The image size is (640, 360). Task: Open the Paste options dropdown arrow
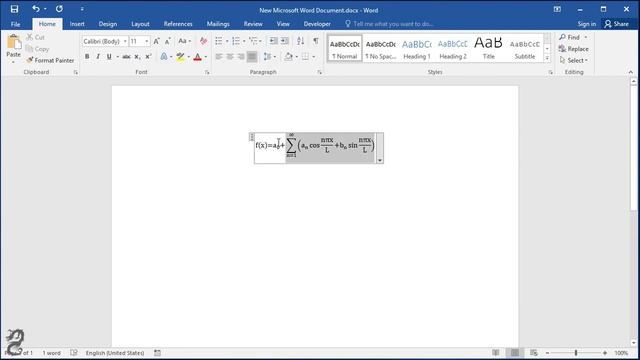tap(13, 62)
